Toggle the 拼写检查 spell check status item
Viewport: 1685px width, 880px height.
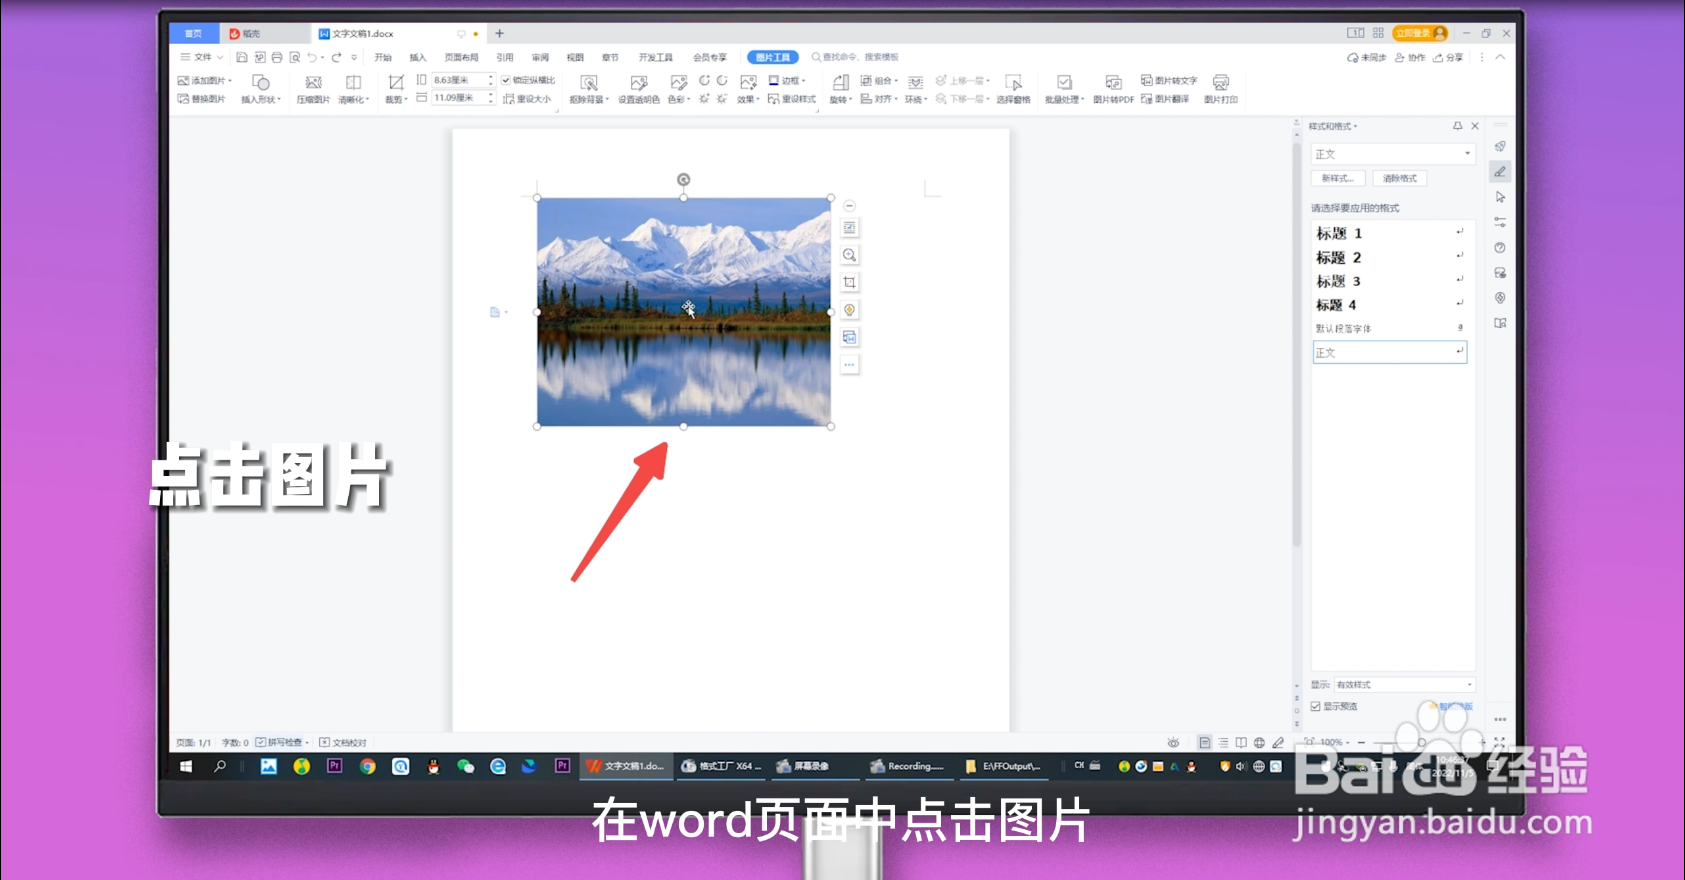tap(282, 742)
